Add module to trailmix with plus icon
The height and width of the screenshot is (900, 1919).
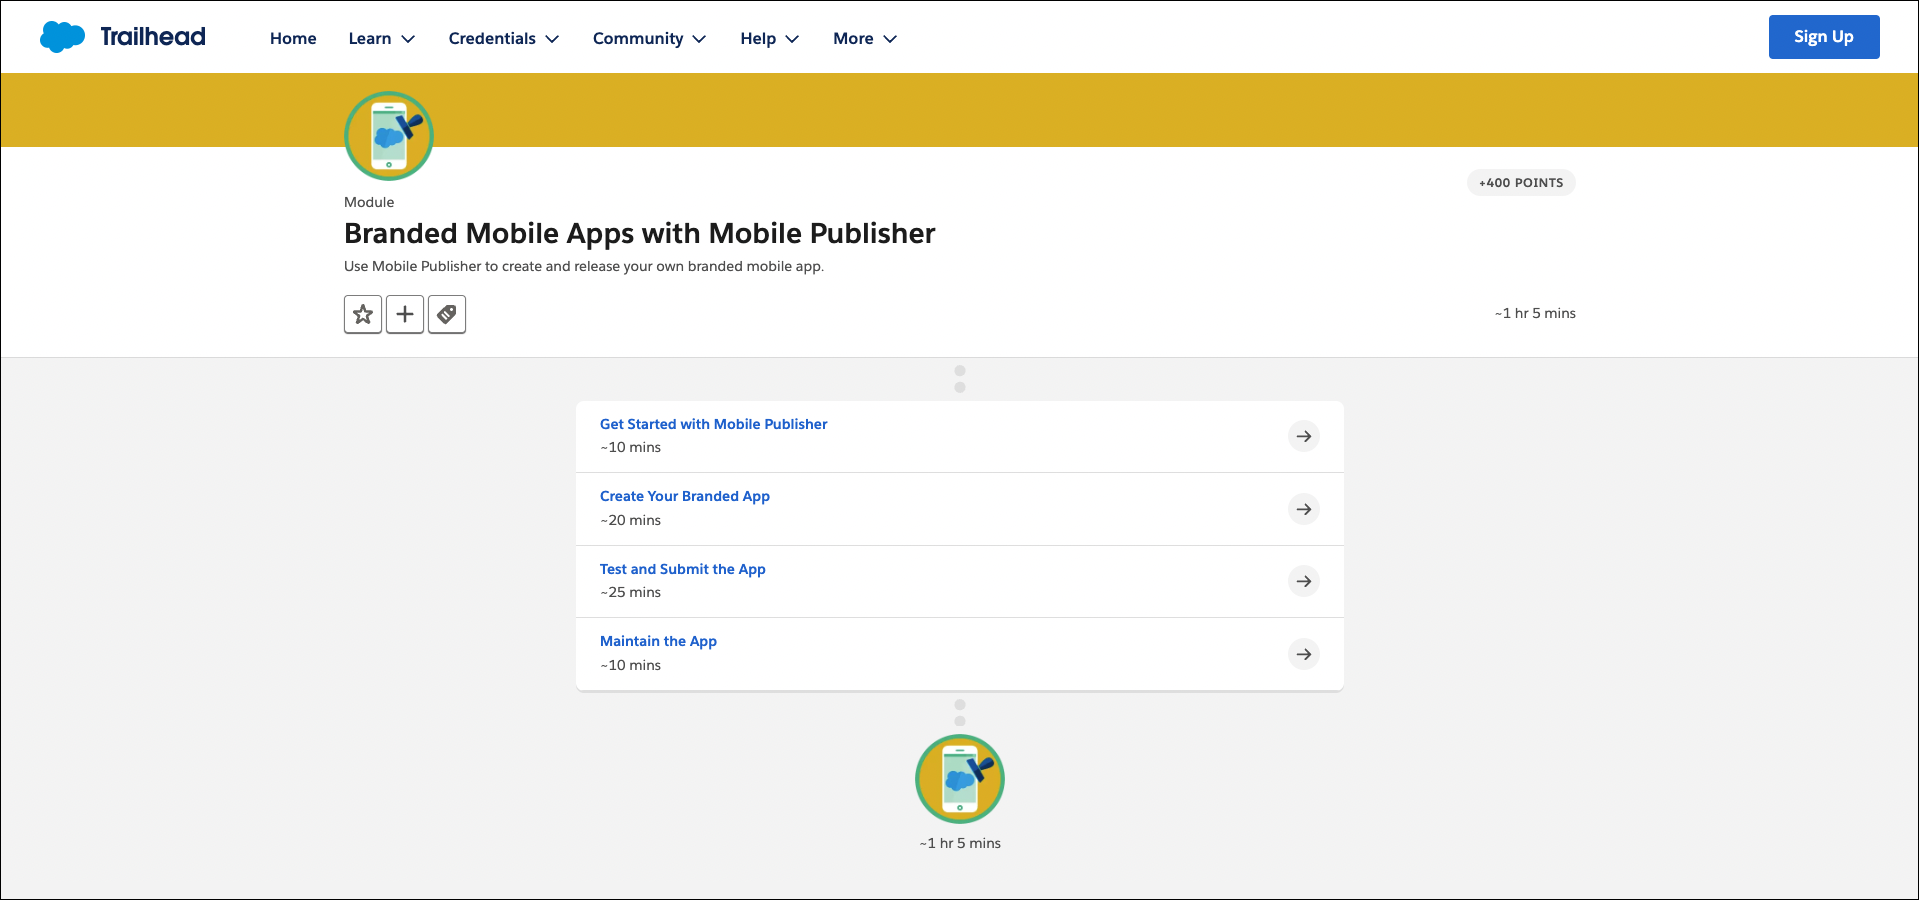point(405,314)
